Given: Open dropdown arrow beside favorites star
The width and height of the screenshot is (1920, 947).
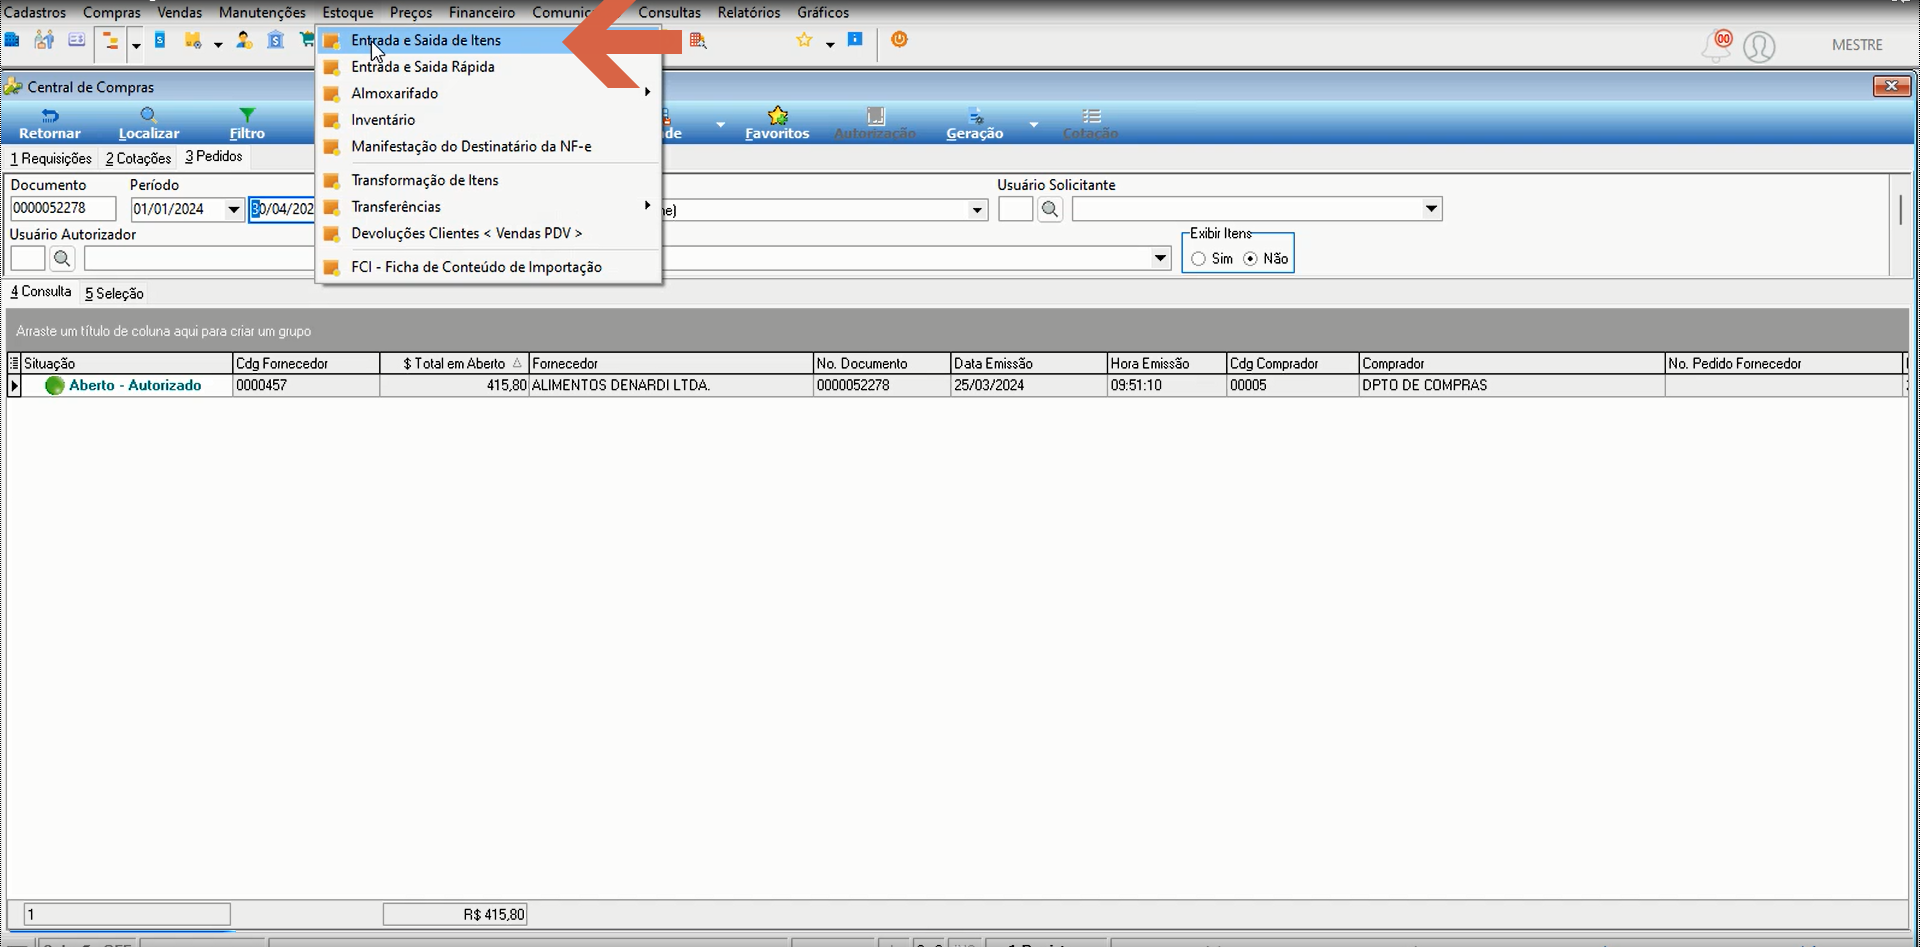Looking at the screenshot, I should click(830, 45).
